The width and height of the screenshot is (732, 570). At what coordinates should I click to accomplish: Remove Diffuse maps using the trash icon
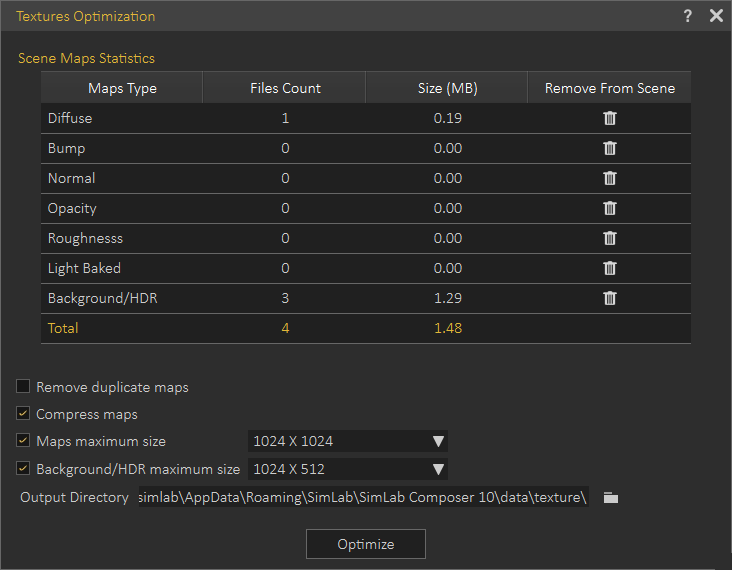point(610,118)
